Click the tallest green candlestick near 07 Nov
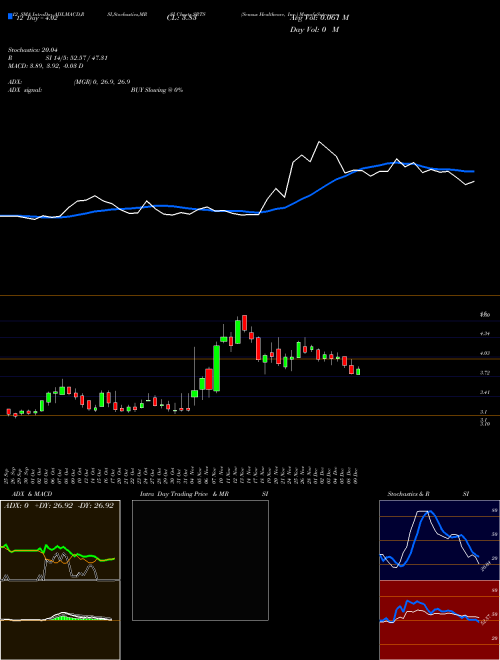The width and height of the screenshot is (500, 660). pos(217,368)
